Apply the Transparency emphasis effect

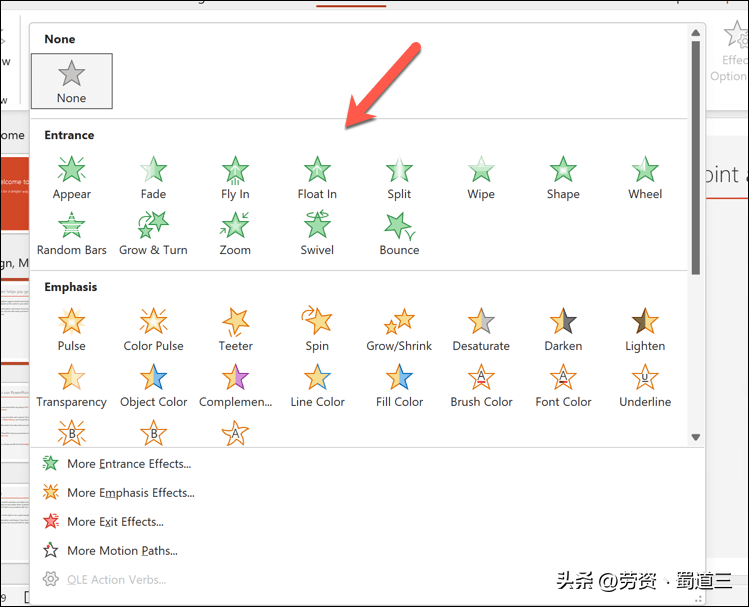click(72, 386)
